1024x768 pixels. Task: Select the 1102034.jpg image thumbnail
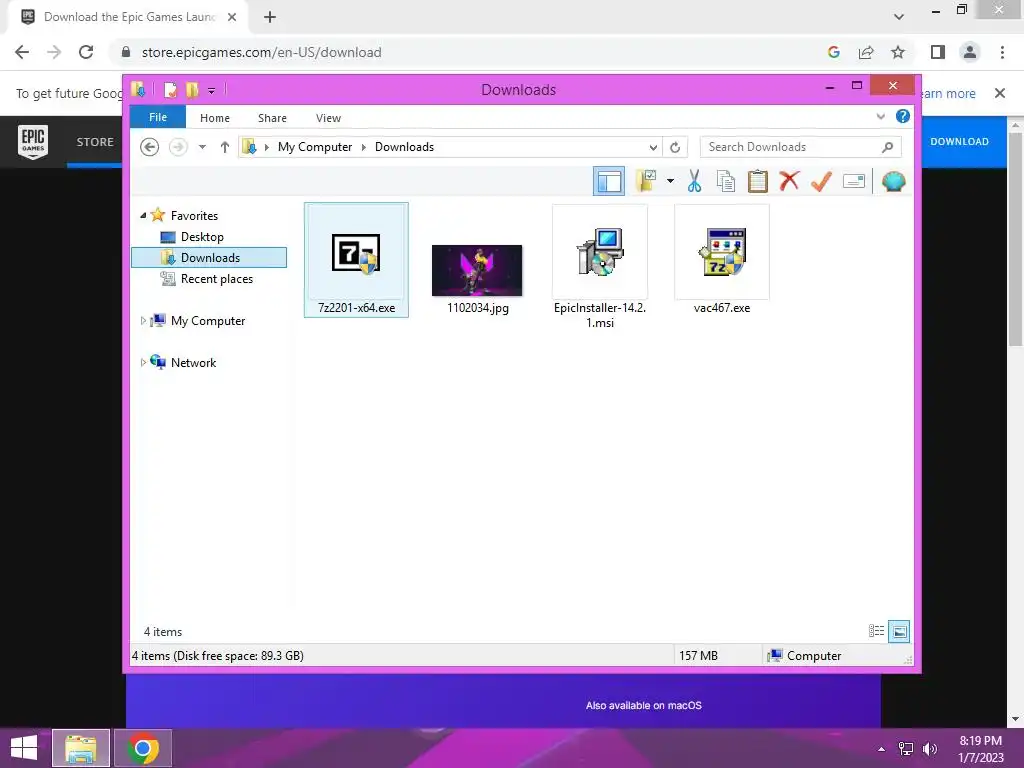click(477, 270)
